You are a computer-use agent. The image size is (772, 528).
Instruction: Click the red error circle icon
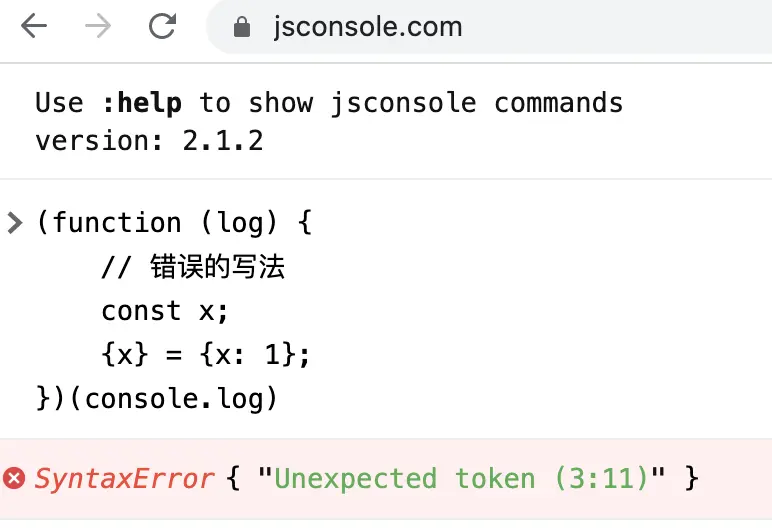pyautogui.click(x=14, y=478)
